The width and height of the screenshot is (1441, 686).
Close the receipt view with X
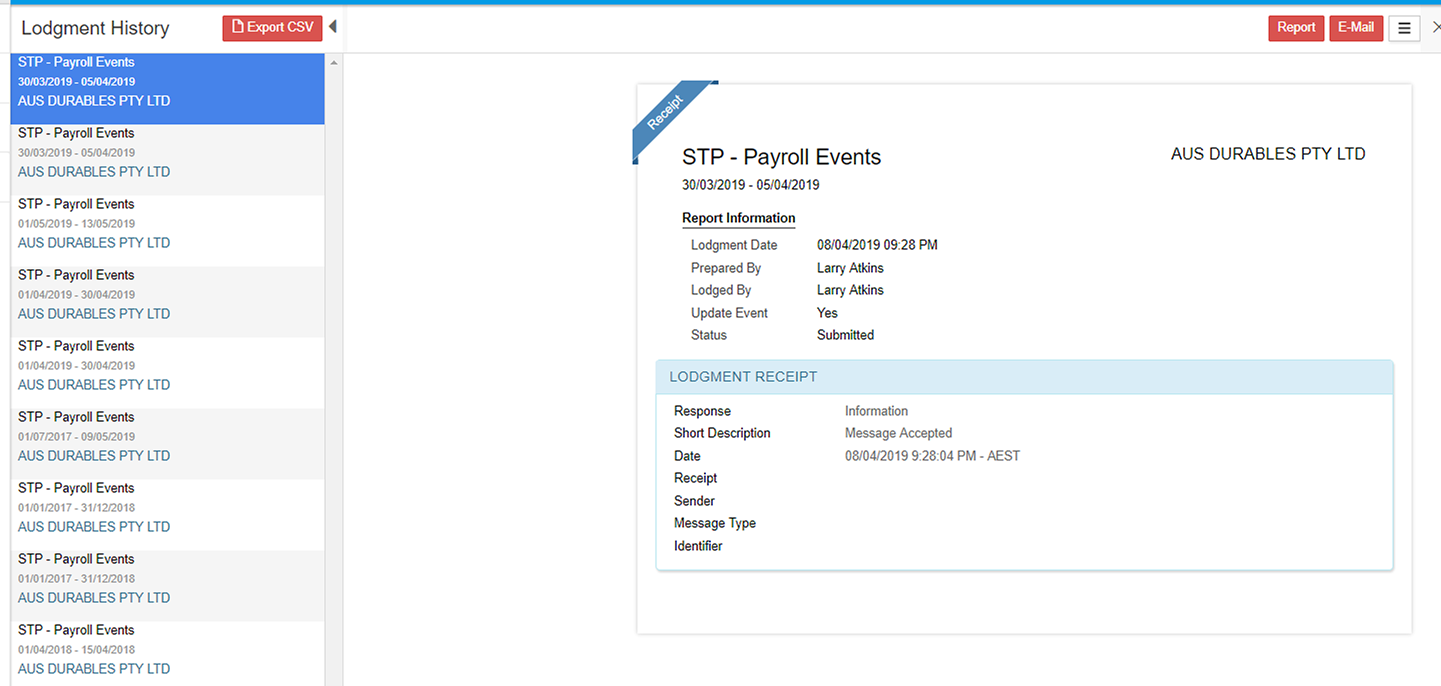pos(1435,28)
